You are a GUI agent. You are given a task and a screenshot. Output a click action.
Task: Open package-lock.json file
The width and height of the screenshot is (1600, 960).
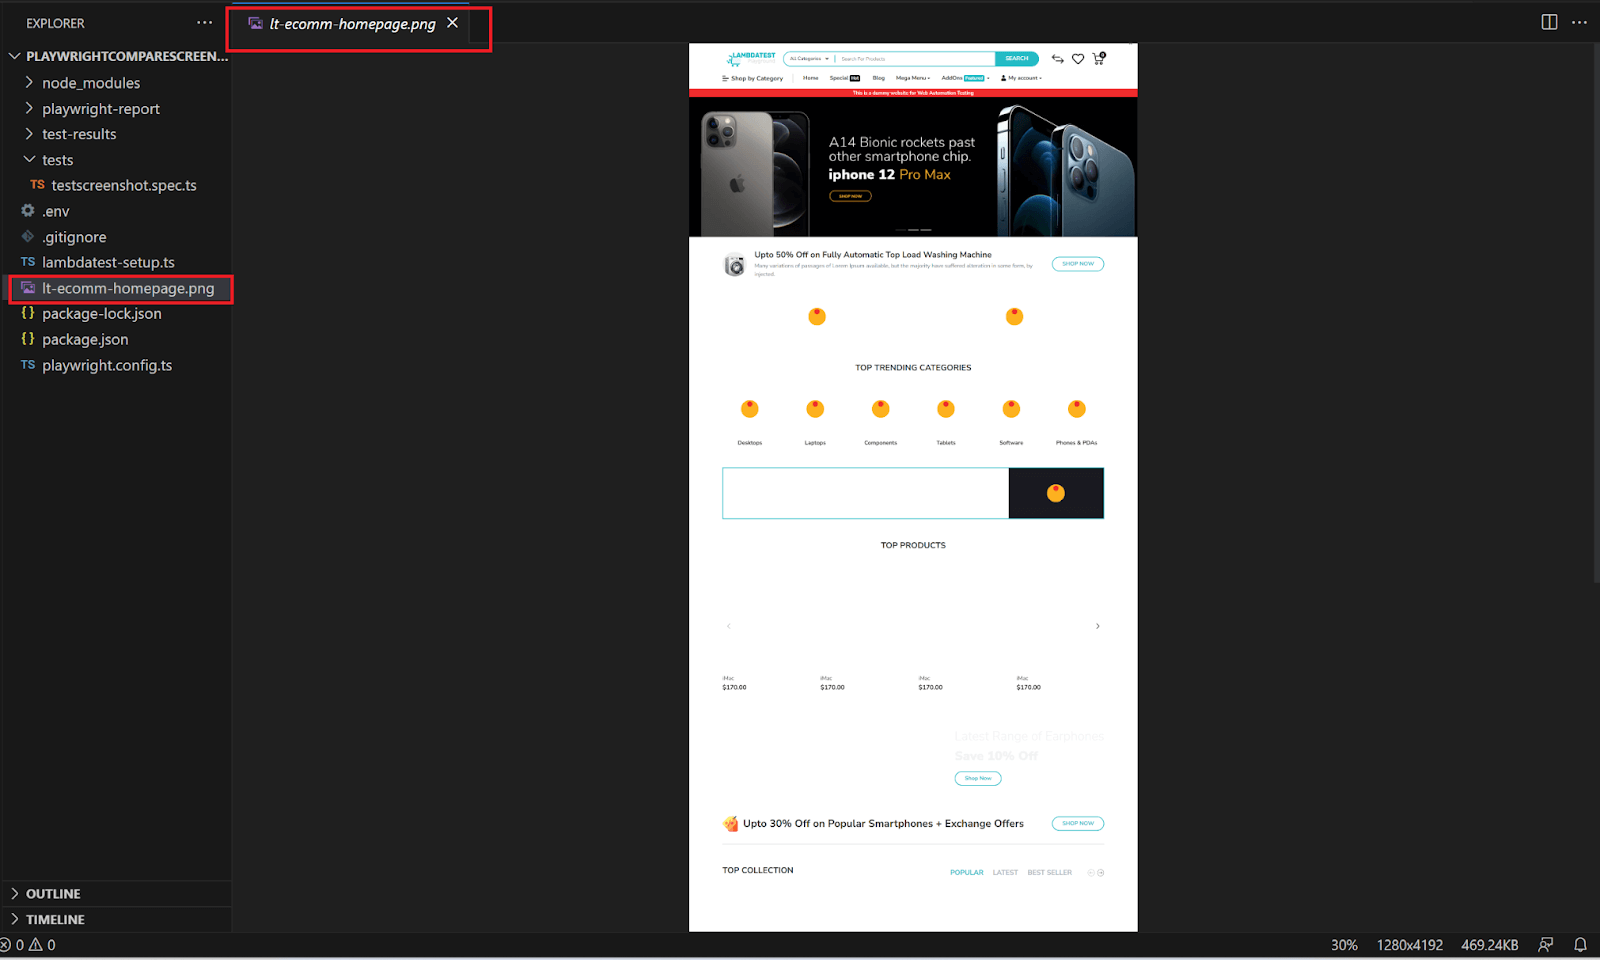(101, 314)
